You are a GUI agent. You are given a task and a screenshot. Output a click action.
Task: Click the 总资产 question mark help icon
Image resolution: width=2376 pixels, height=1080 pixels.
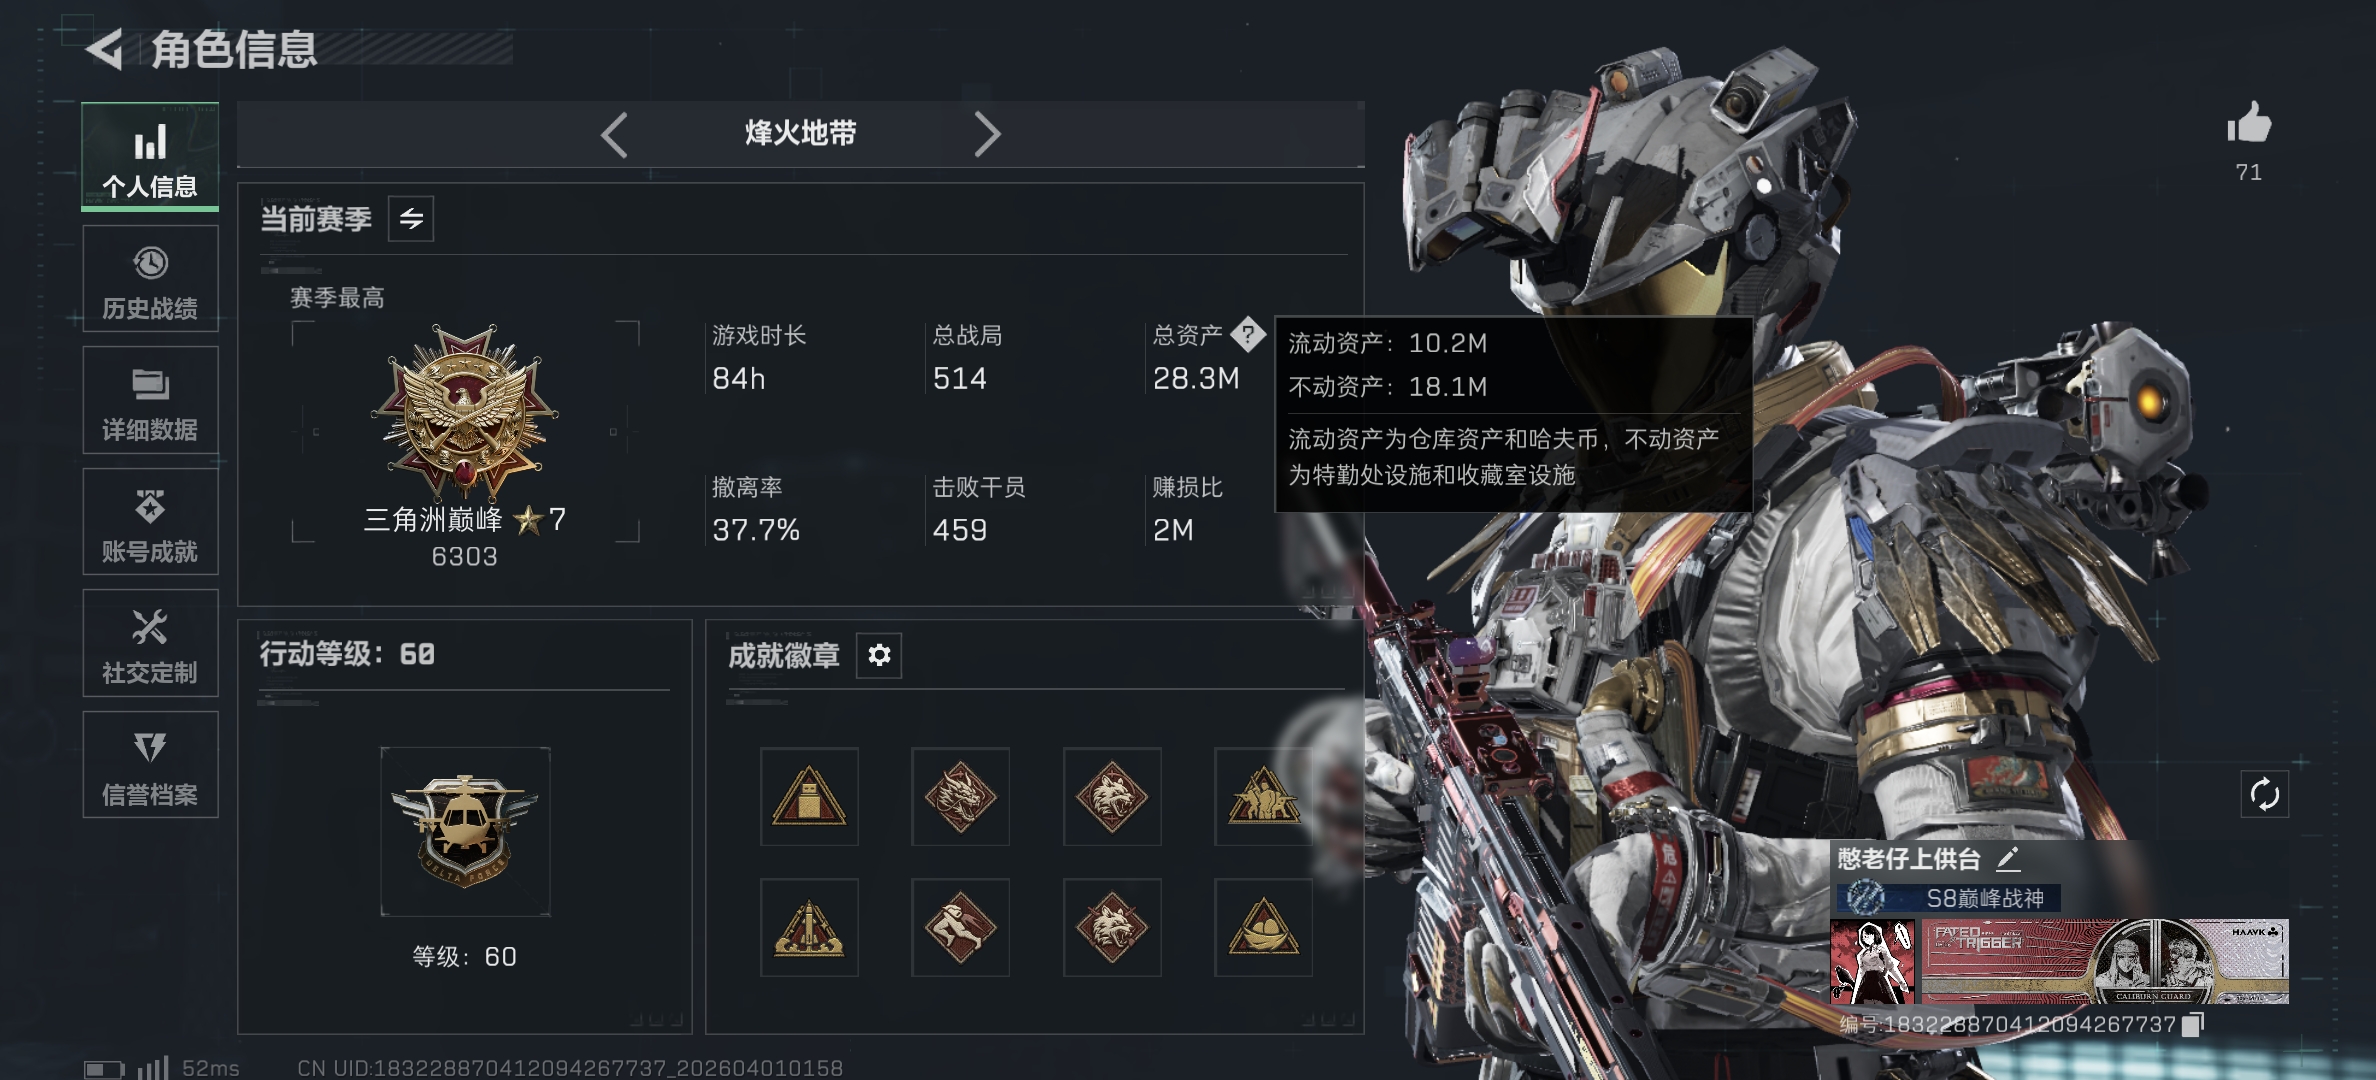(1248, 334)
